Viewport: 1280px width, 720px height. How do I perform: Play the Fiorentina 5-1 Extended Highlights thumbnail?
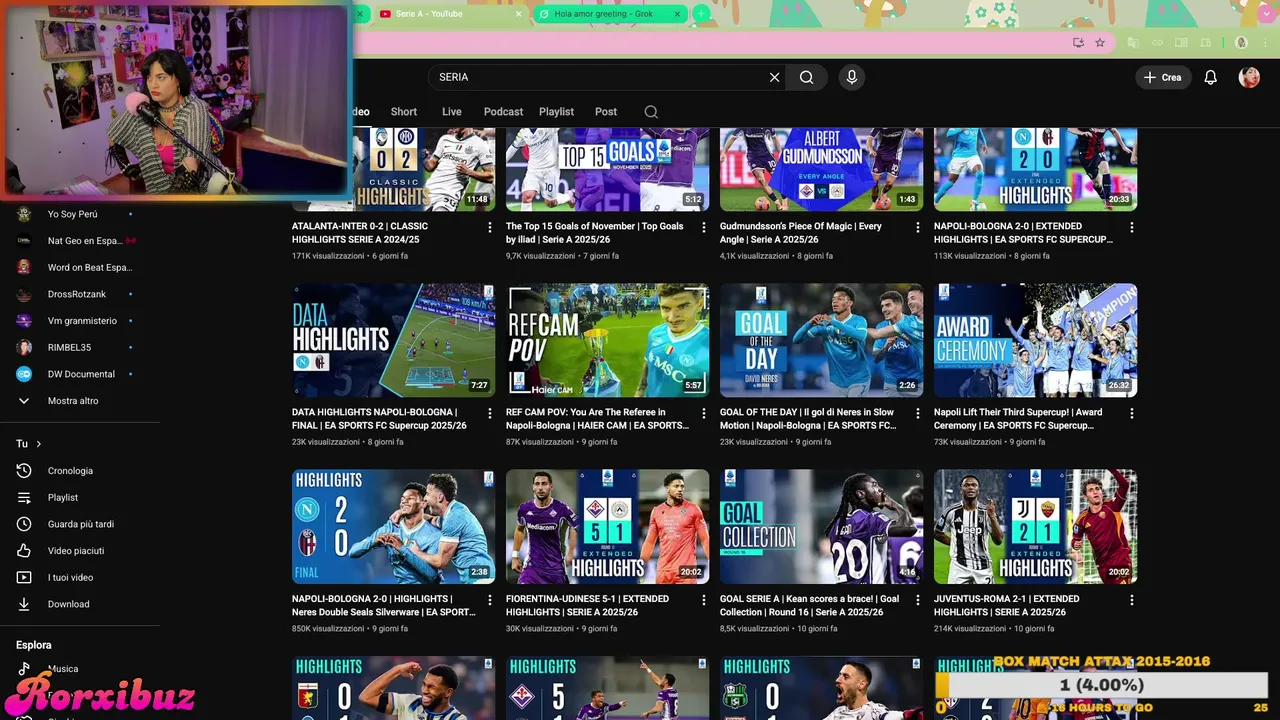coord(607,526)
